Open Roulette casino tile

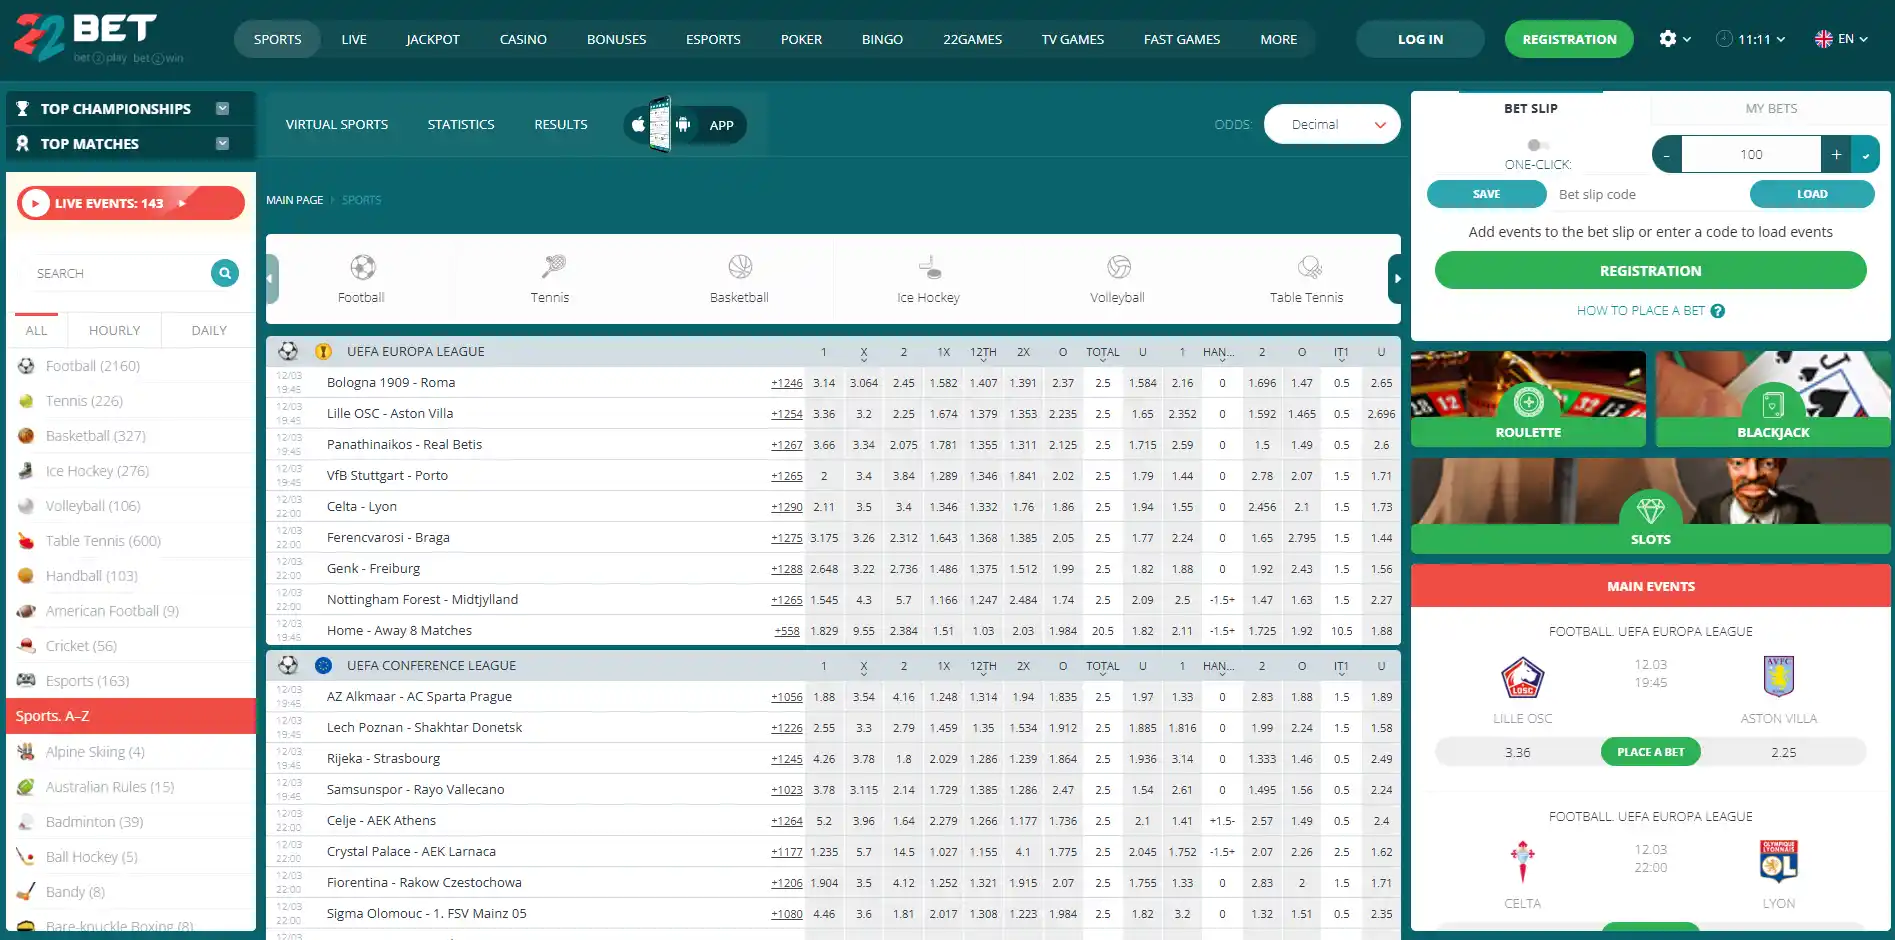1528,398
